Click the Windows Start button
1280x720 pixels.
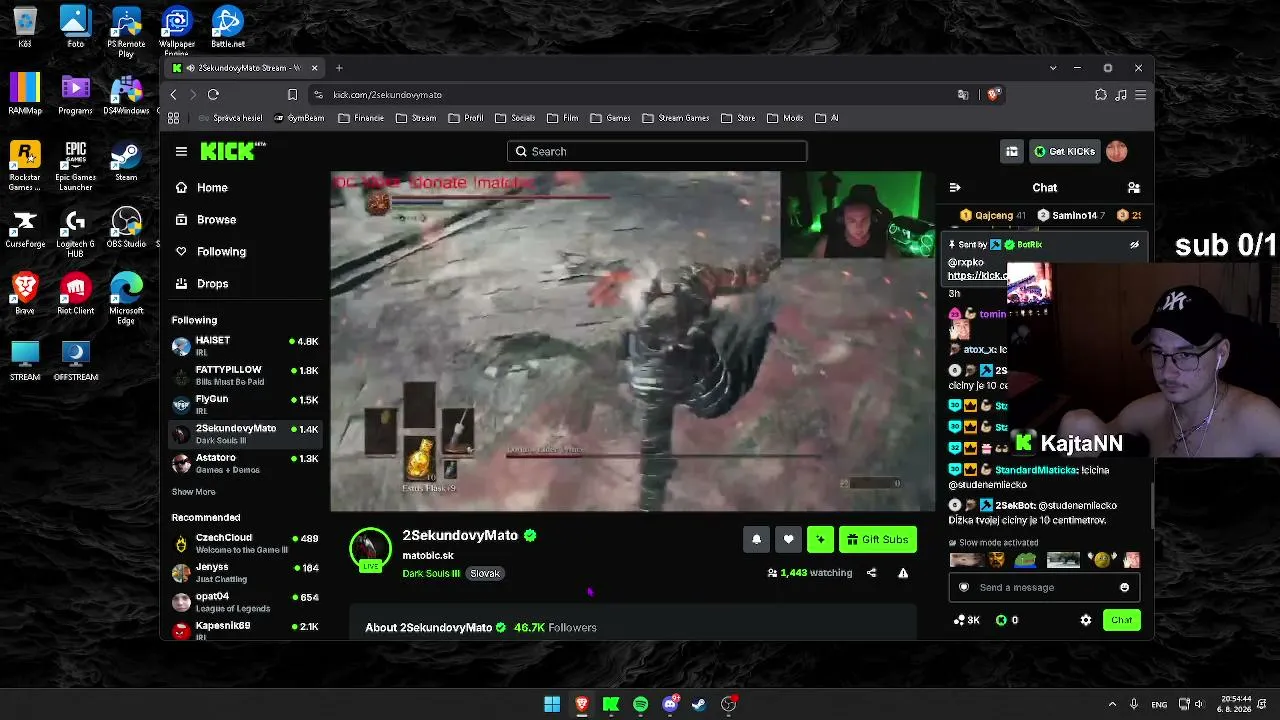click(552, 704)
